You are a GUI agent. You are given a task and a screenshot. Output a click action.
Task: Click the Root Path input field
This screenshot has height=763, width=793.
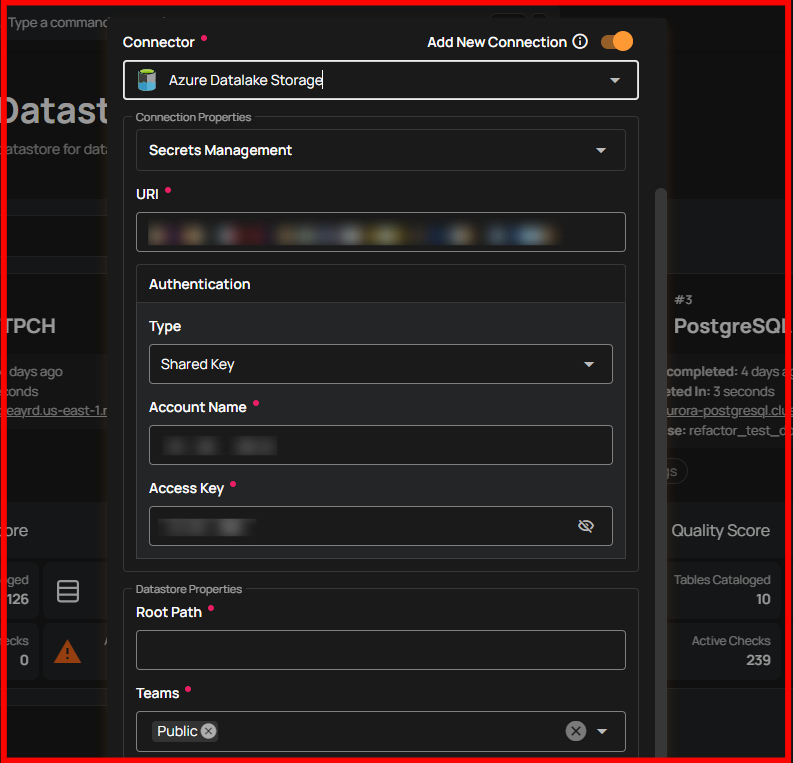[380, 650]
